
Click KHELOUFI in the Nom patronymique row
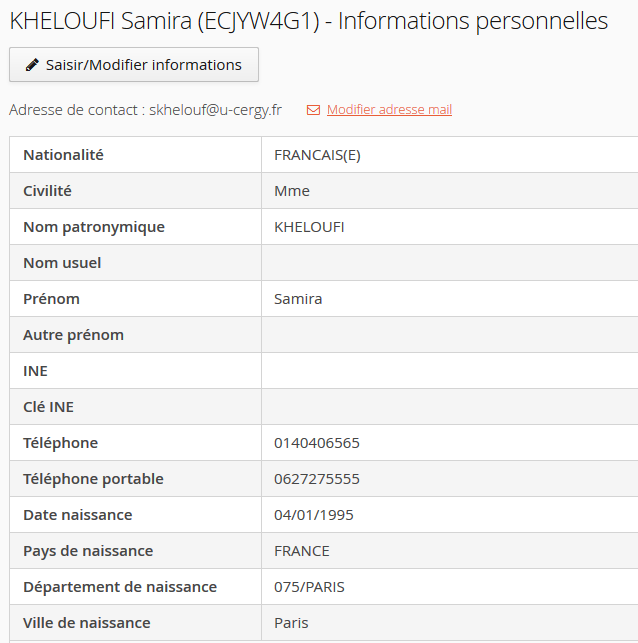309,227
